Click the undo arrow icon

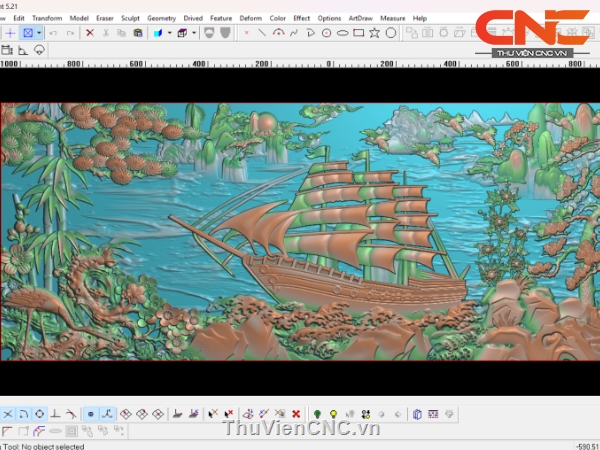(x=53, y=32)
